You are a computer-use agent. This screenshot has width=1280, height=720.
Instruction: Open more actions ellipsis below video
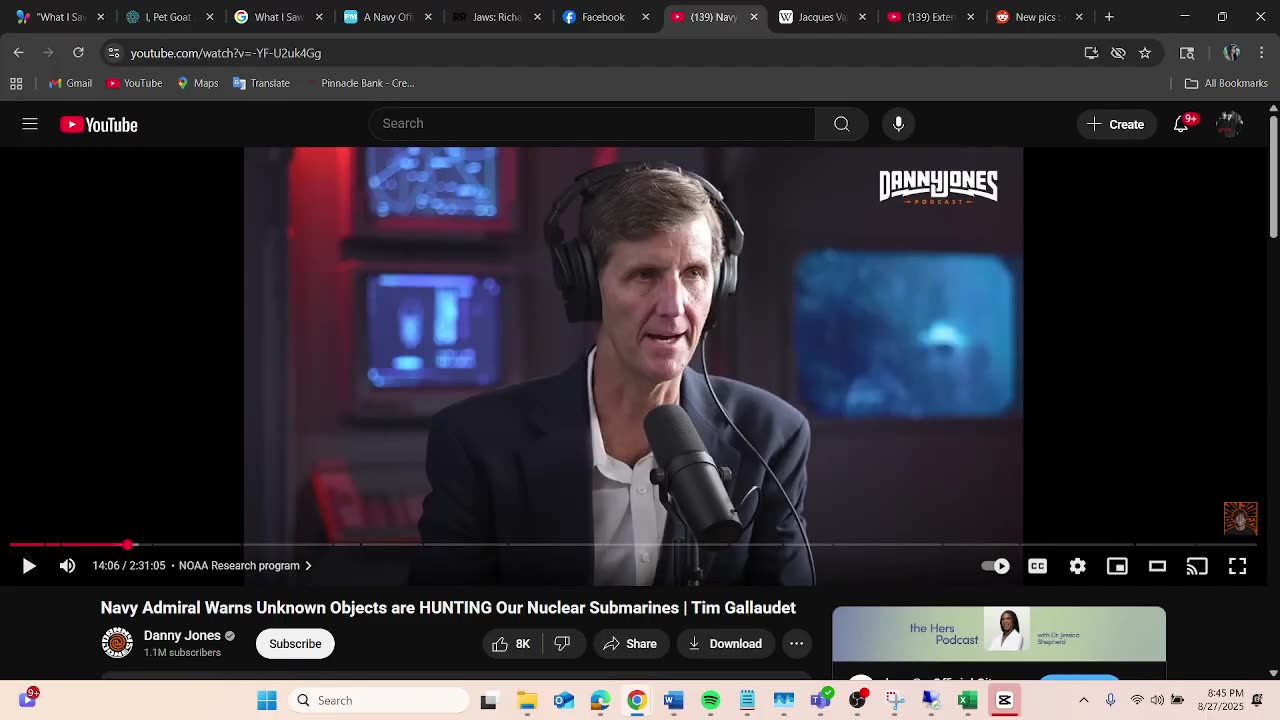click(x=796, y=644)
